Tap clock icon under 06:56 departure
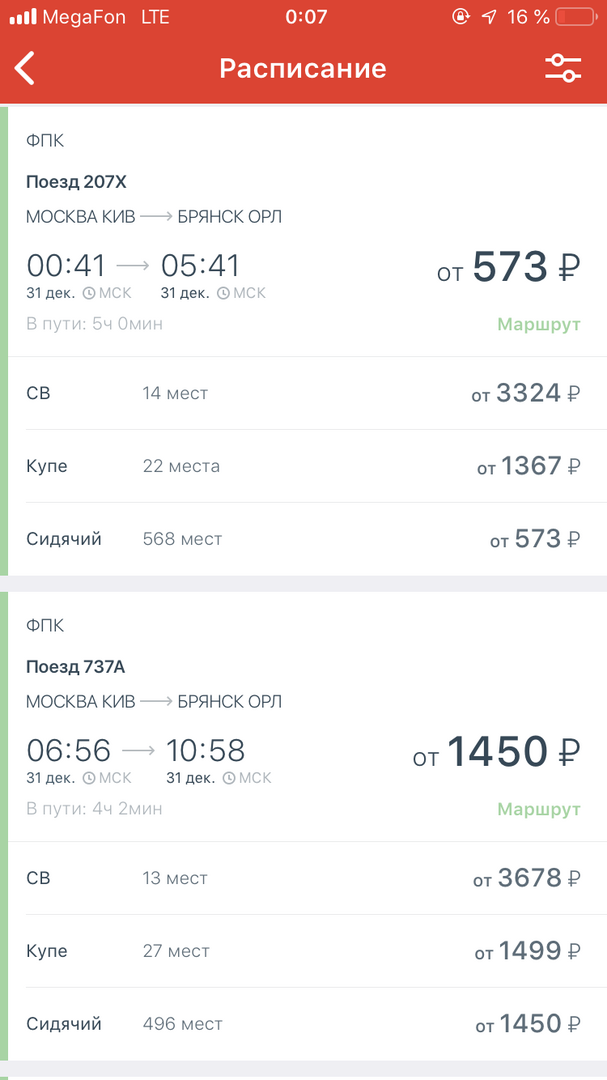Viewport: 607px width, 1080px height. point(89,778)
